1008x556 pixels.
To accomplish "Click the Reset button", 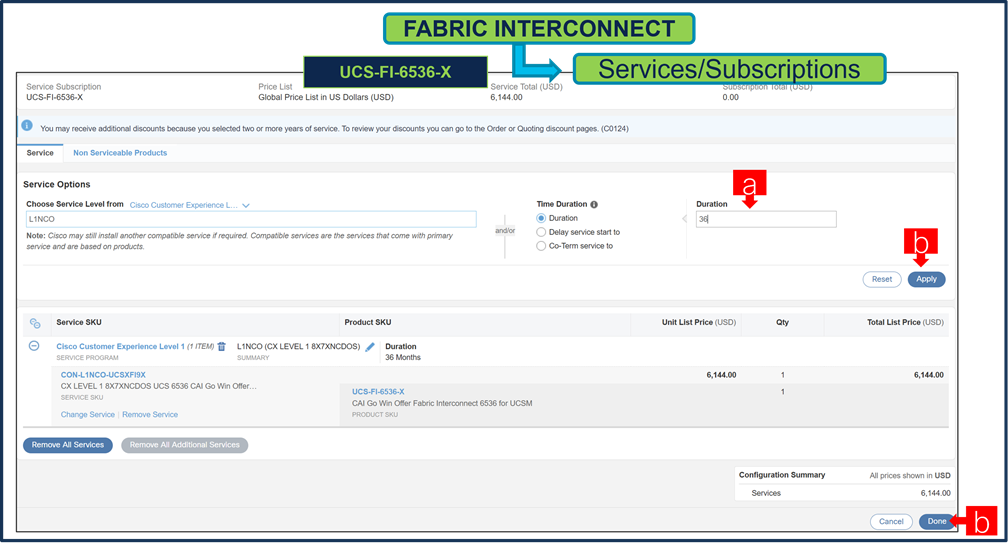I will [x=882, y=280].
